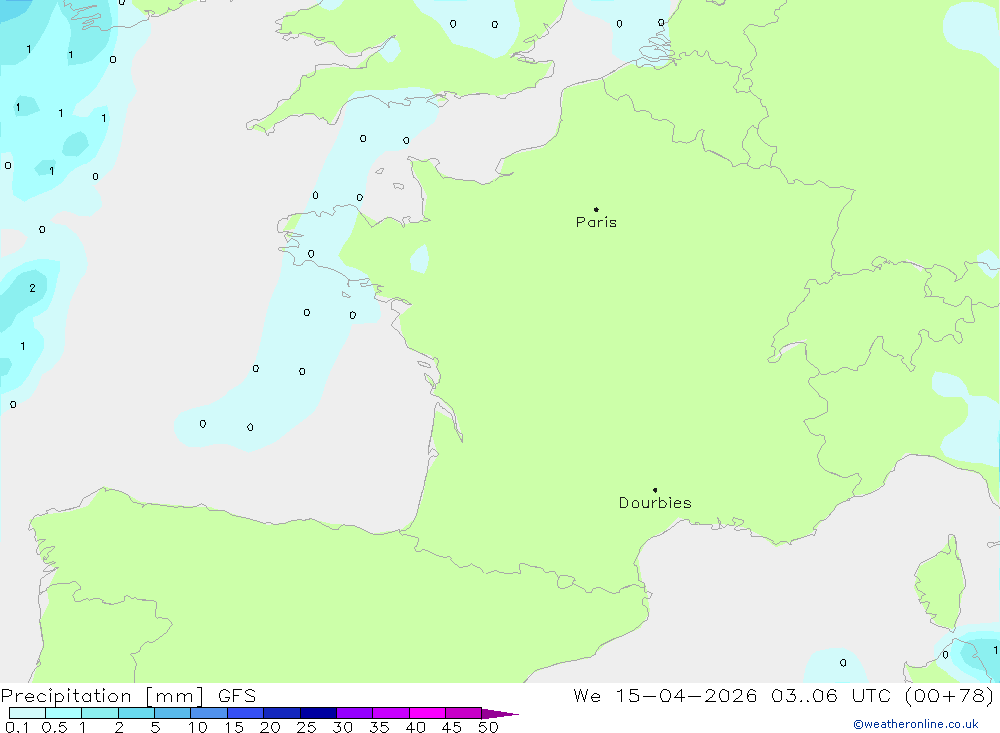Screen dimensions: 1000x733
Task: Click the '(00+78)' forecast offset text
Action: tap(949, 695)
